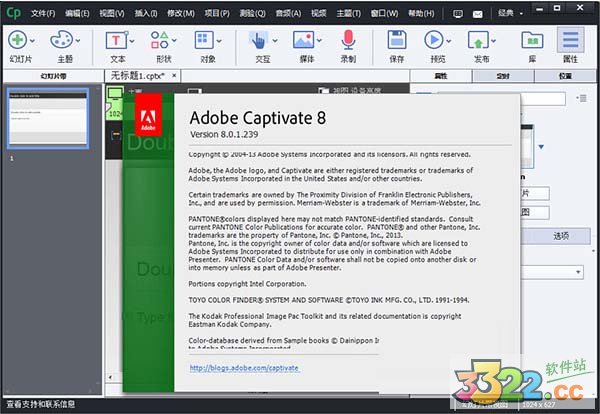The height and width of the screenshot is (414, 600).
Task: Click the 1024 x 627 status bar size
Action: coord(538,404)
